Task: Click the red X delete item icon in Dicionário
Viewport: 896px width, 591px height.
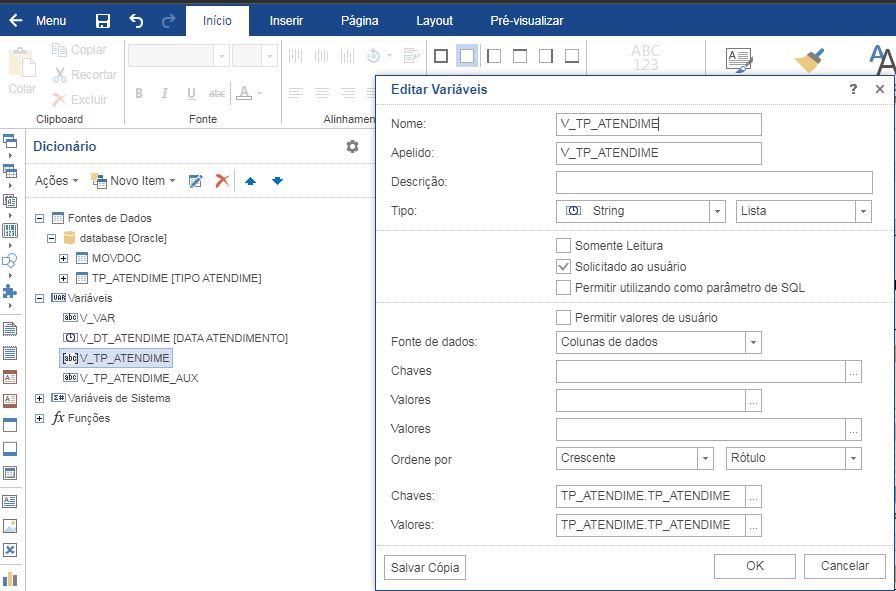Action: point(222,181)
